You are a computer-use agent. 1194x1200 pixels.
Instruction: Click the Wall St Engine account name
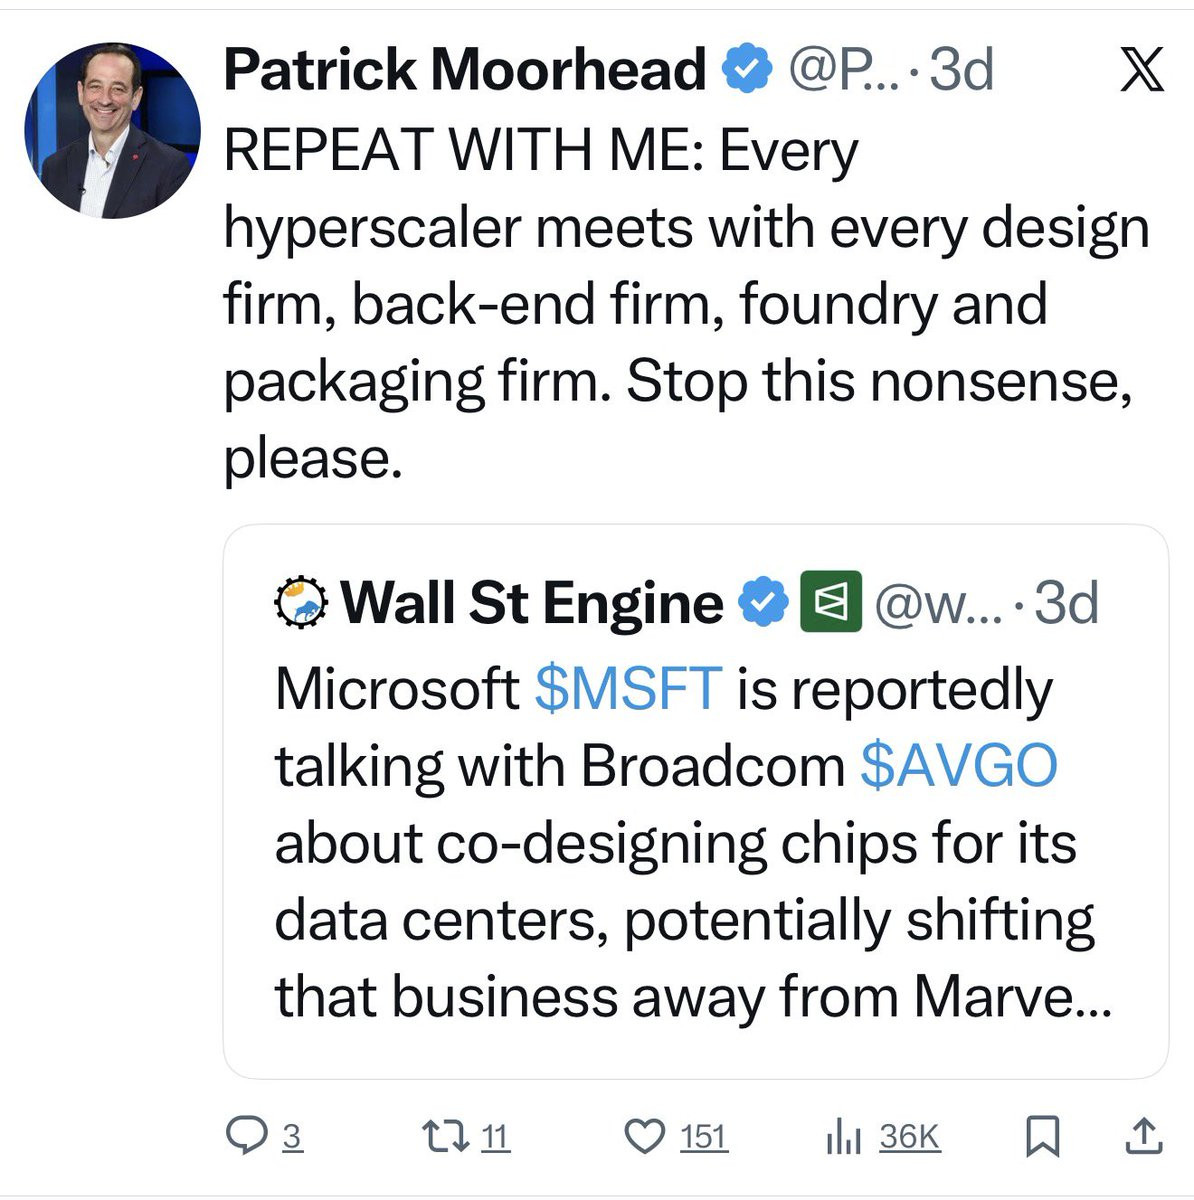pos(532,603)
